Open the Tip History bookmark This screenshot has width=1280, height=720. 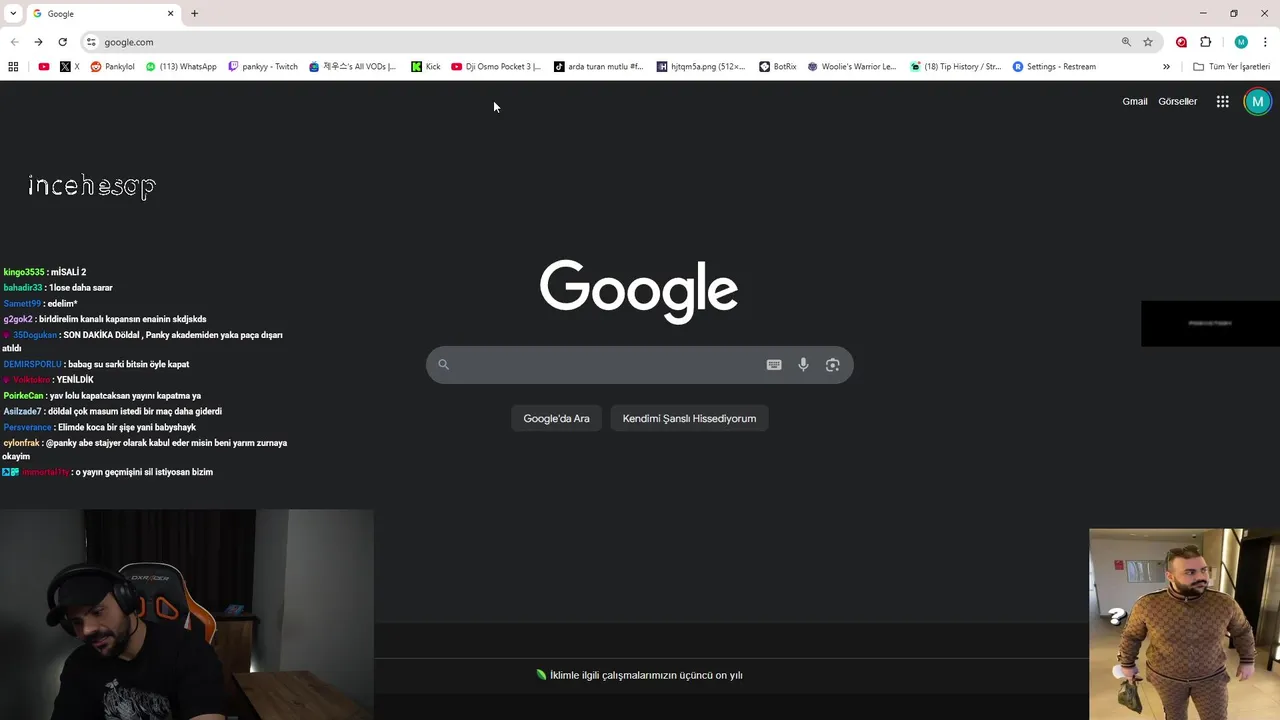pyautogui.click(x=955, y=67)
